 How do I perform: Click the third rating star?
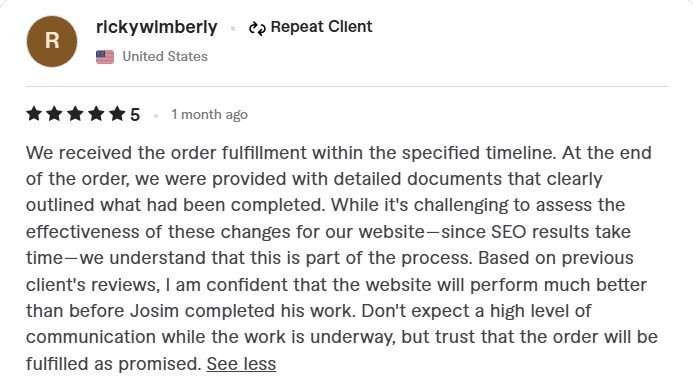click(x=76, y=114)
